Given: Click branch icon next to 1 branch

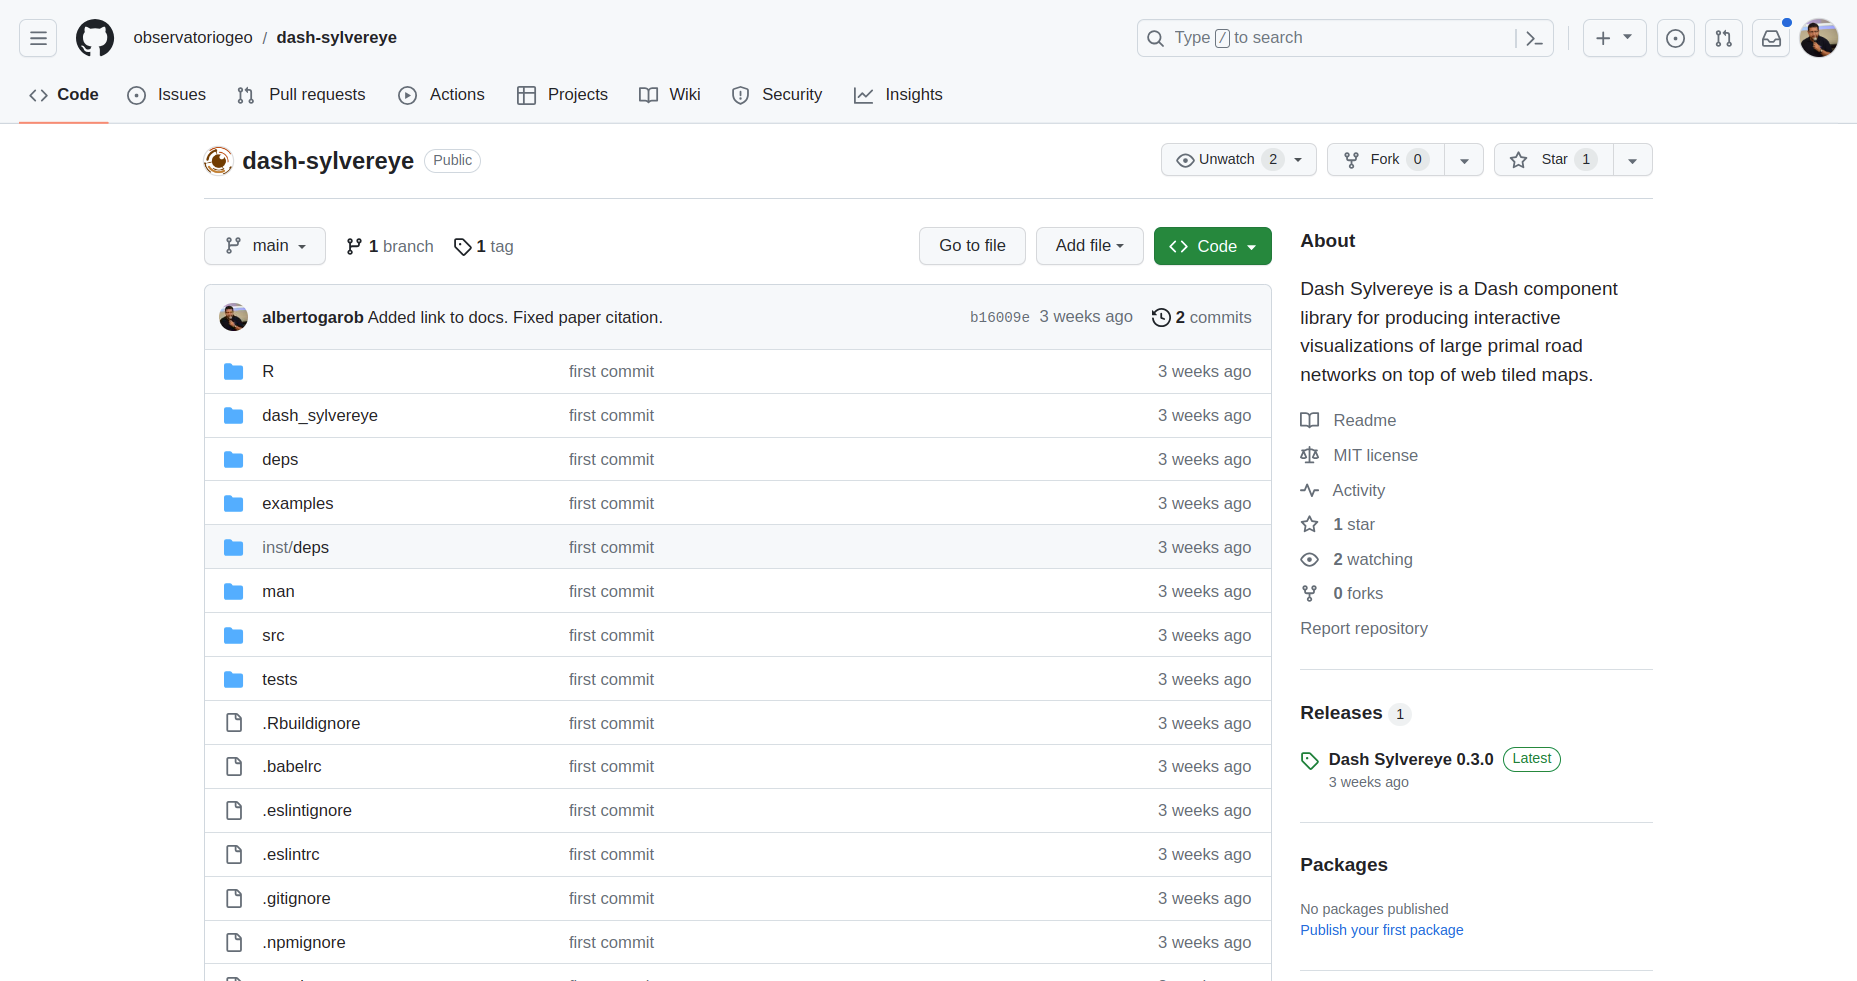Looking at the screenshot, I should [x=354, y=247].
